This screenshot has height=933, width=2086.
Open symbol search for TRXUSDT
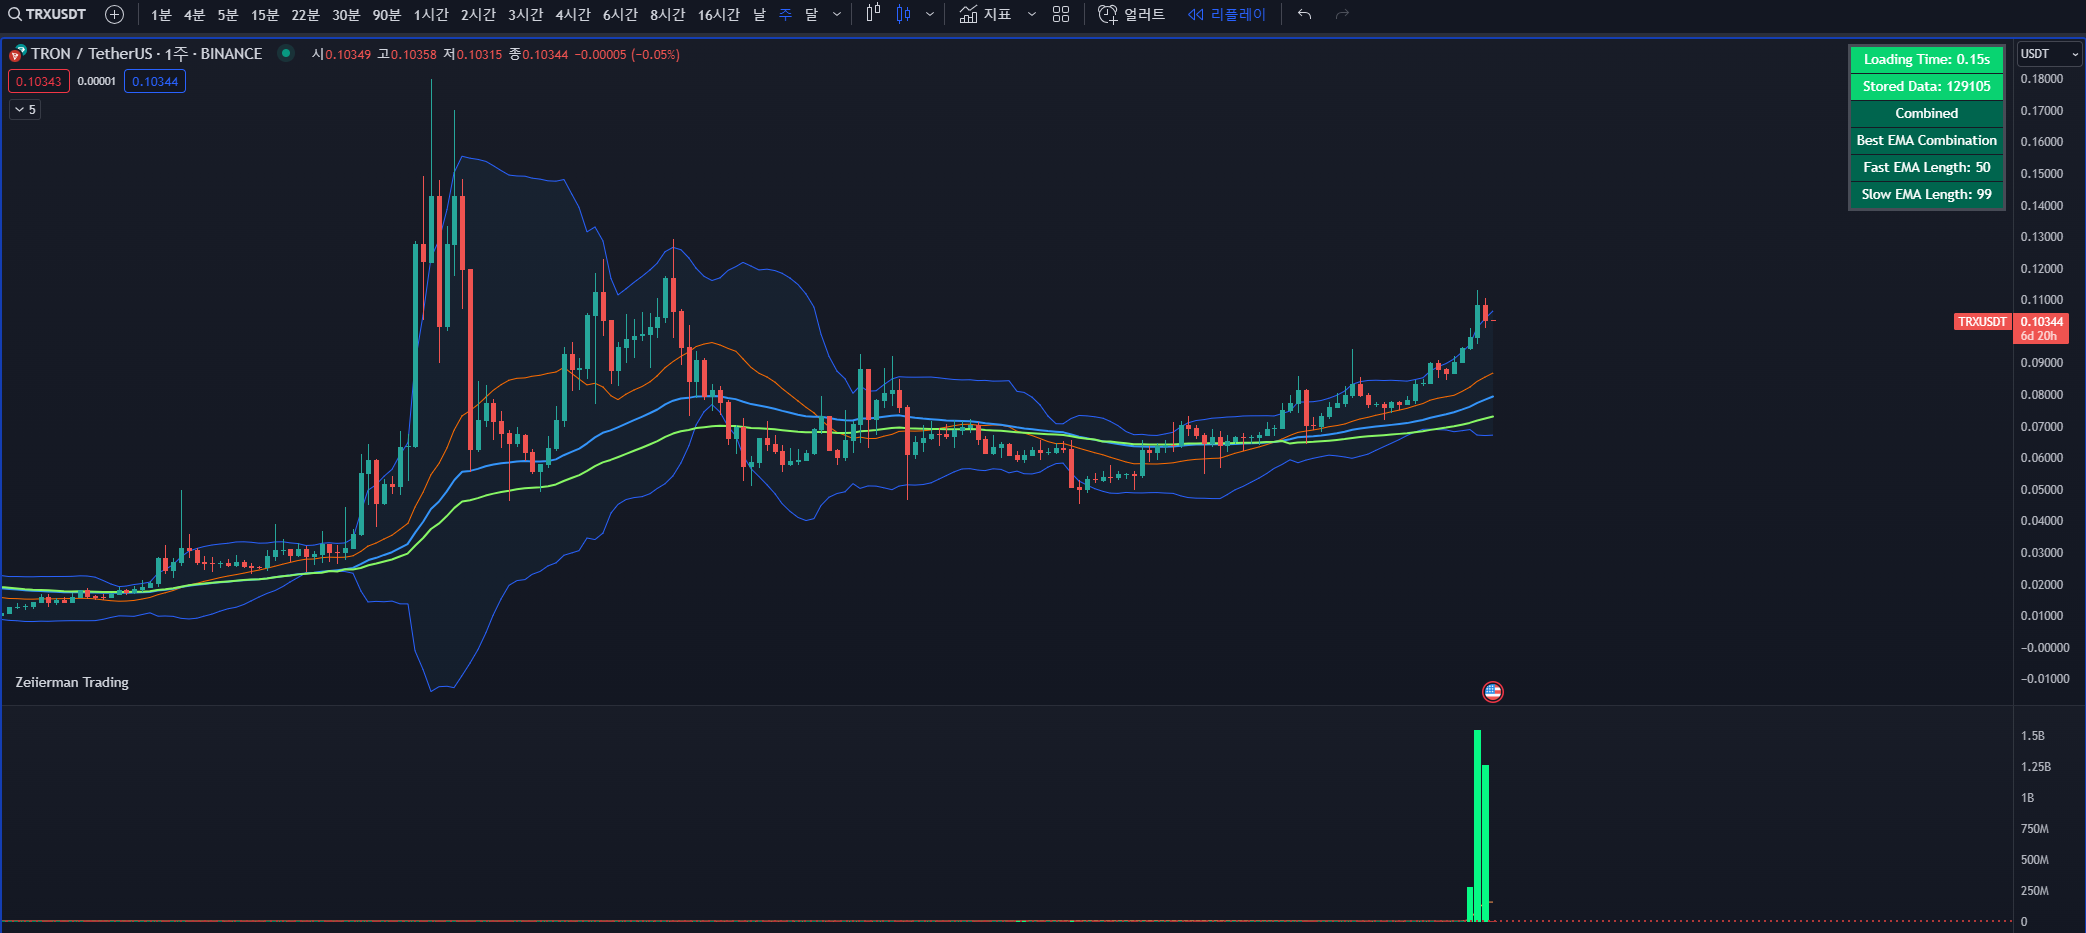48,14
